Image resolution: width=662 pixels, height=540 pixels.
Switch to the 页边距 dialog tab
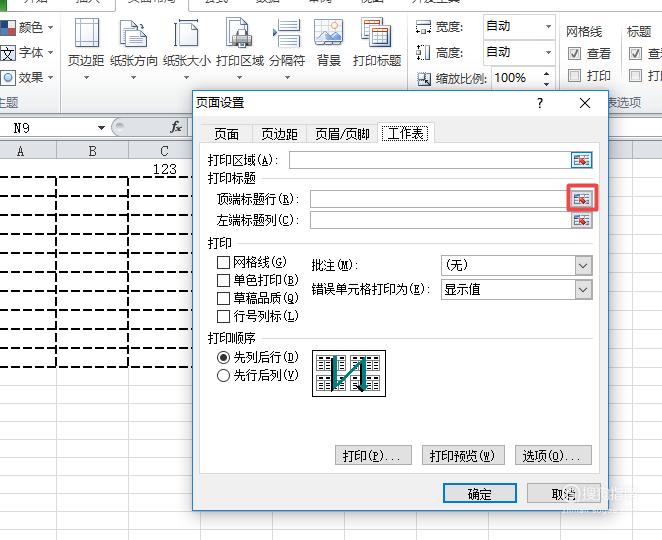[x=279, y=134]
